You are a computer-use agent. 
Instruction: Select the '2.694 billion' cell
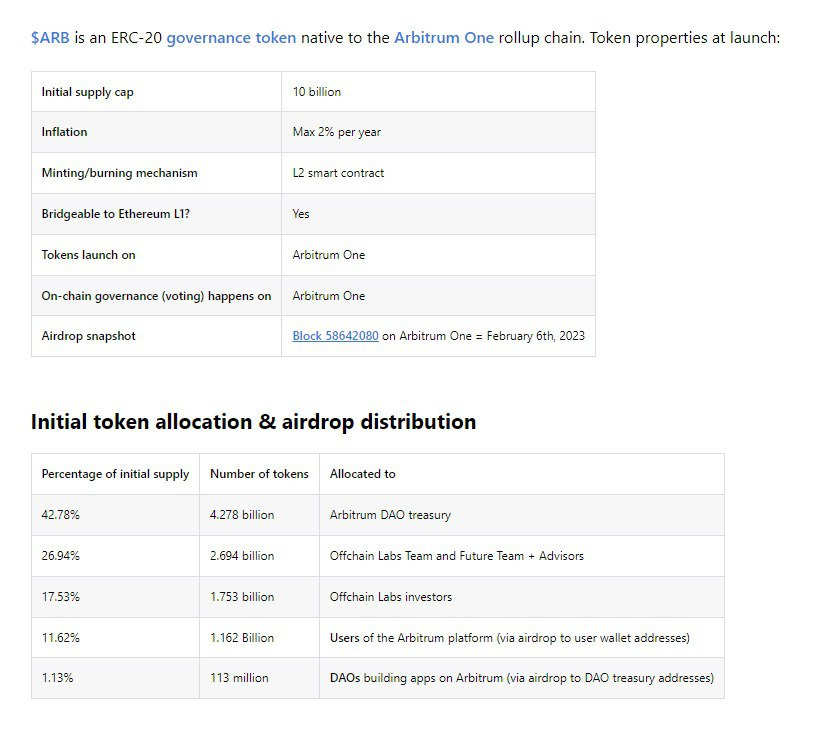(259, 556)
